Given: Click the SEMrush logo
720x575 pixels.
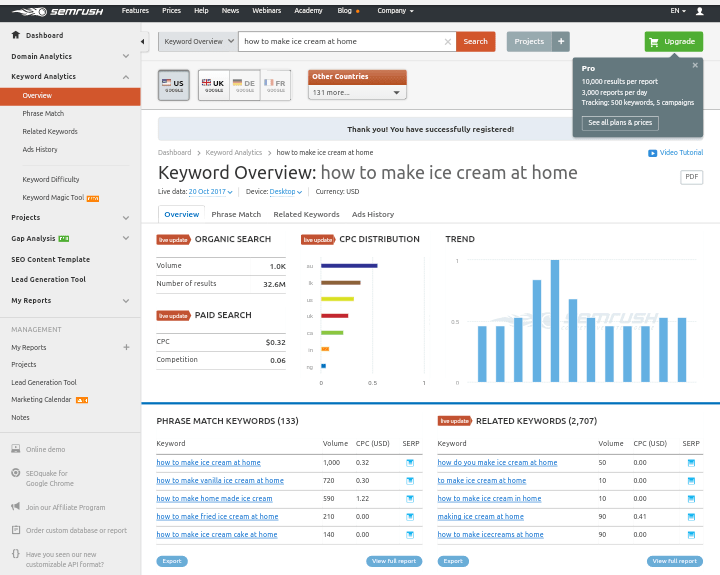Looking at the screenshot, I should pos(58,11).
